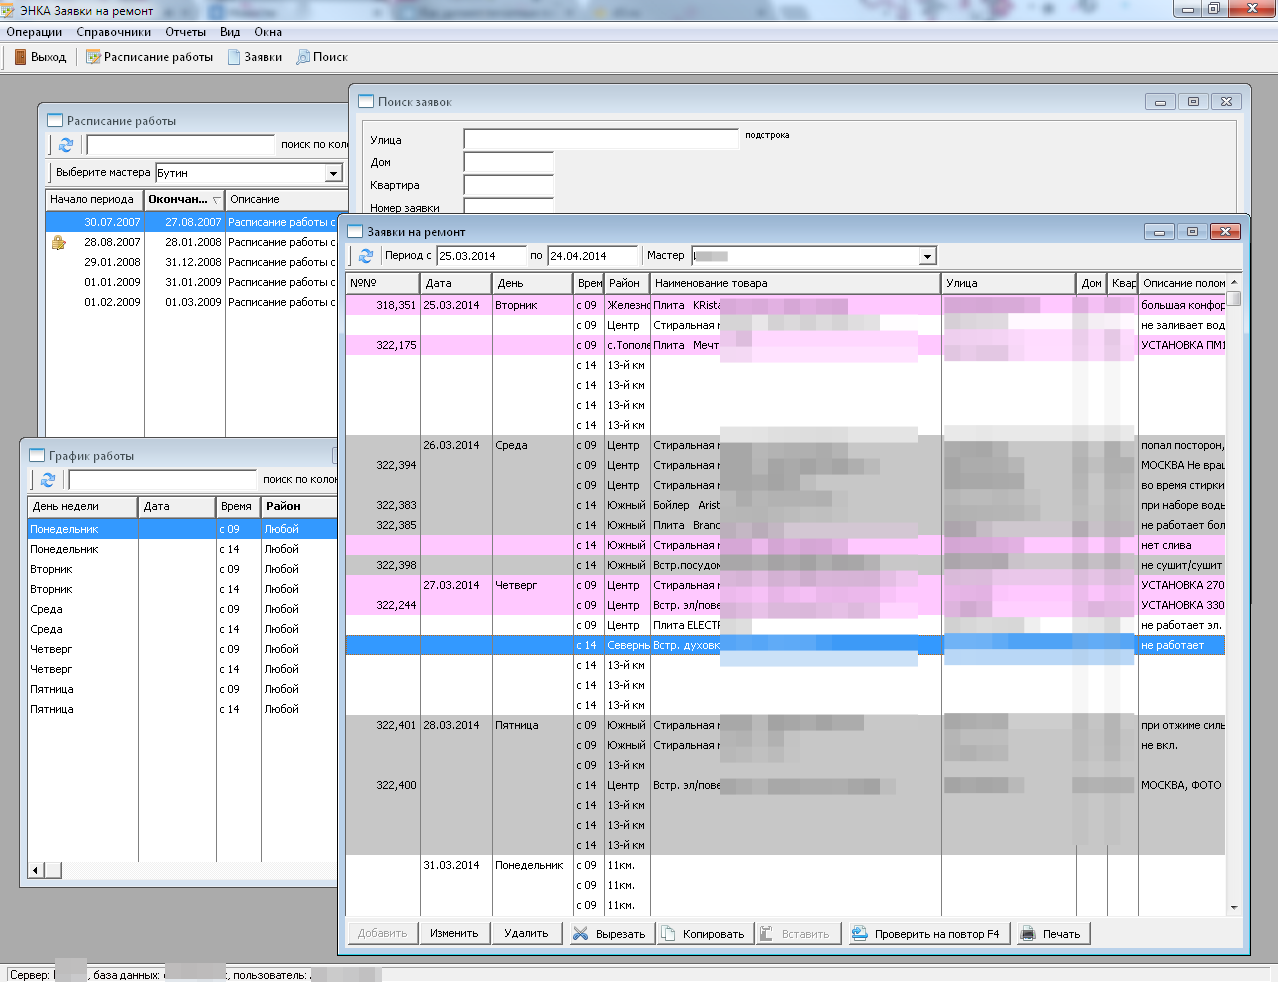Print the list with Печать
This screenshot has height=982, width=1278.
(x=1050, y=934)
